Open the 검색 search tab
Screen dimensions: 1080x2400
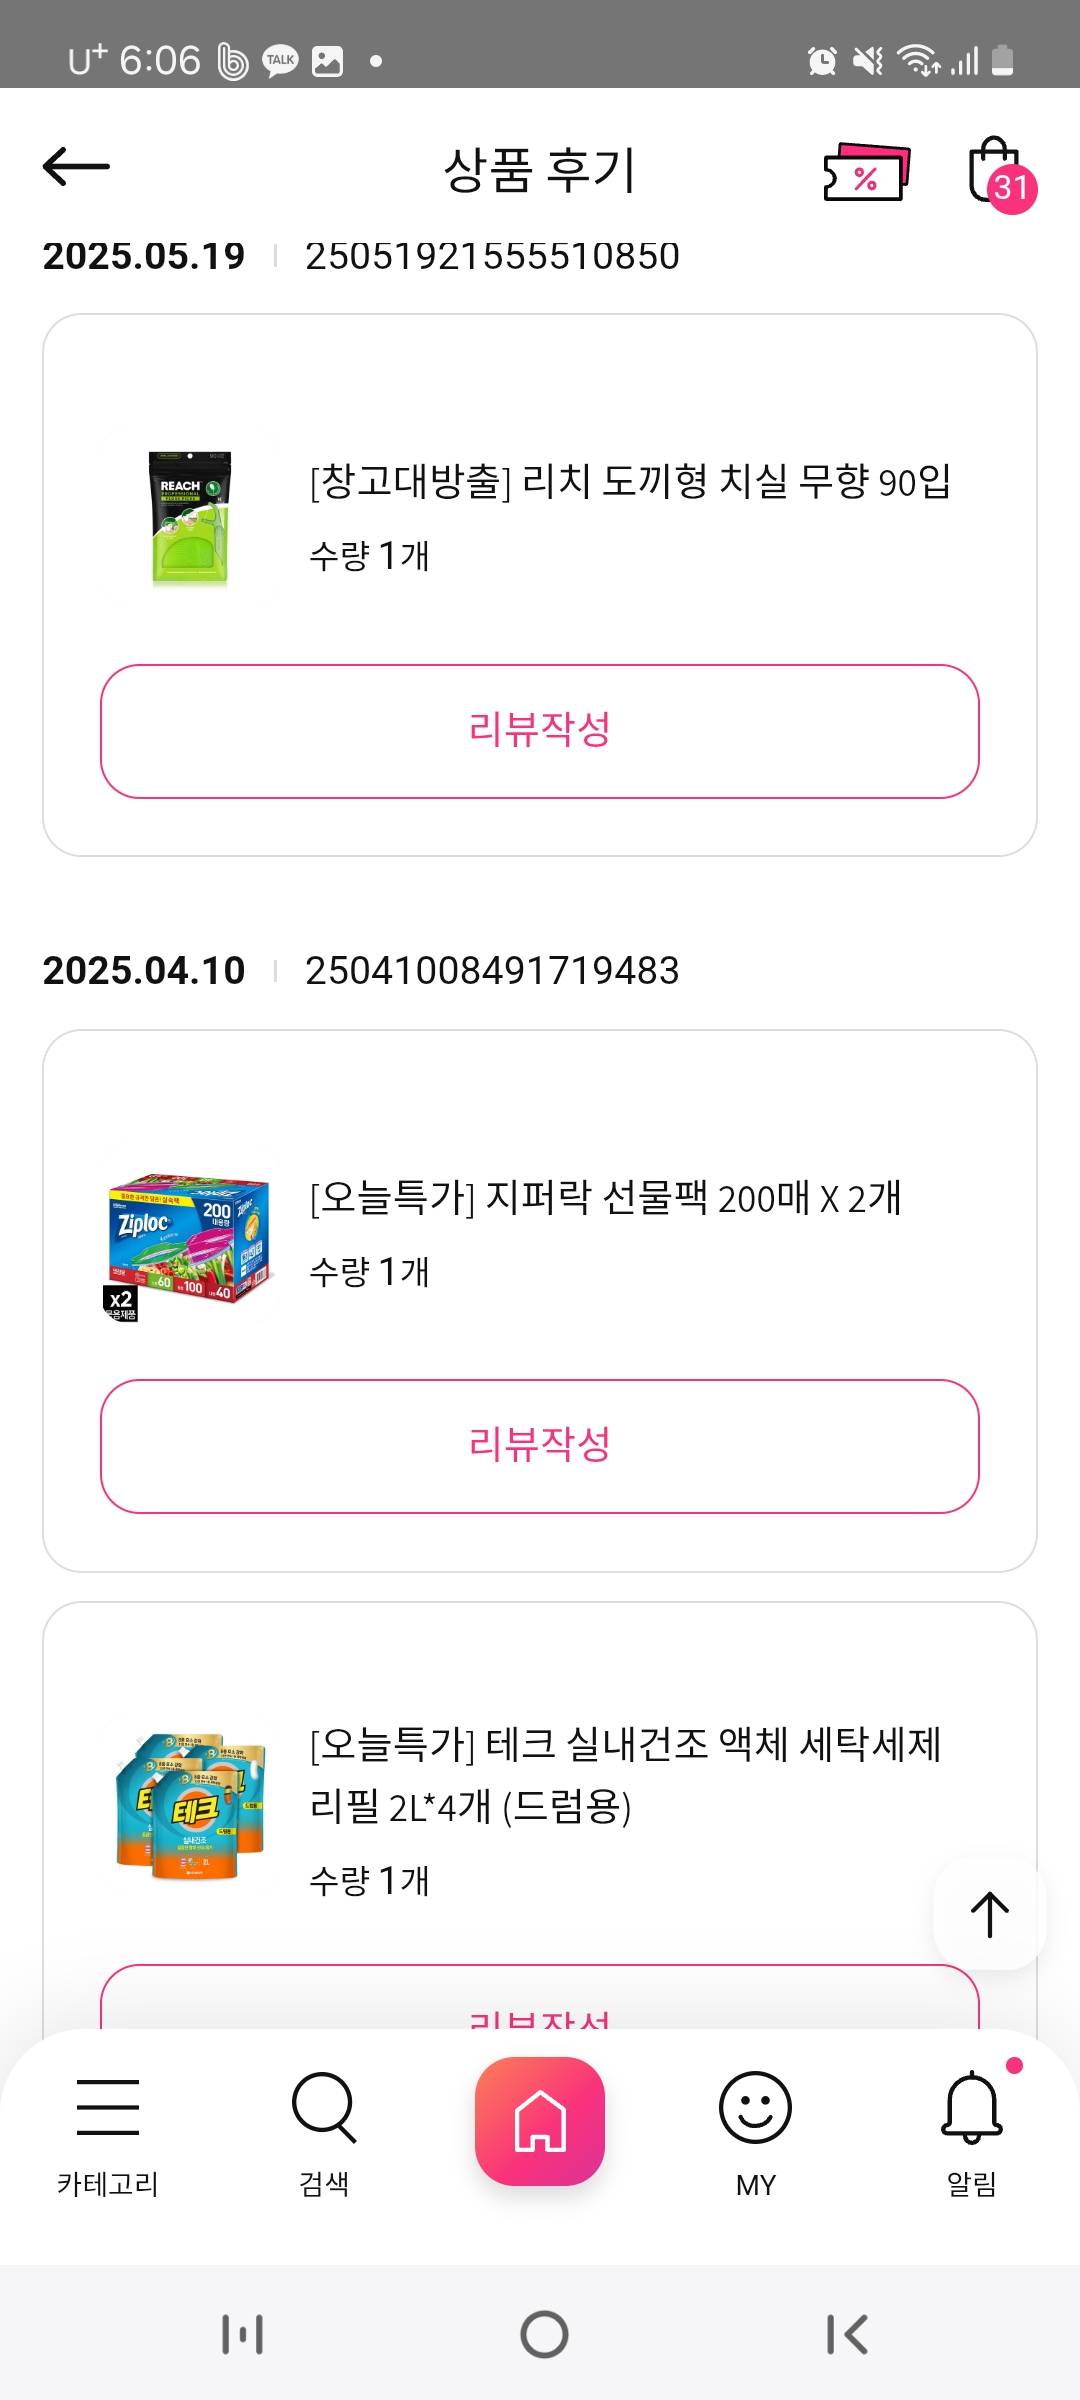pos(324,2132)
